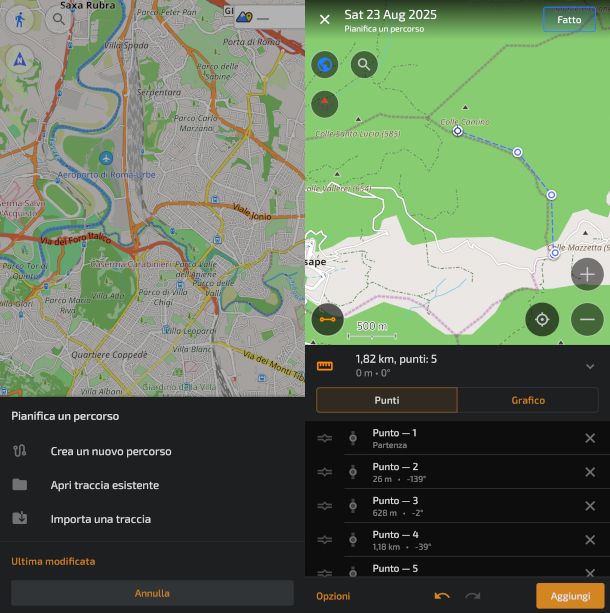
Task: Tap the walking profile icon on left map
Action: (x=20, y=18)
